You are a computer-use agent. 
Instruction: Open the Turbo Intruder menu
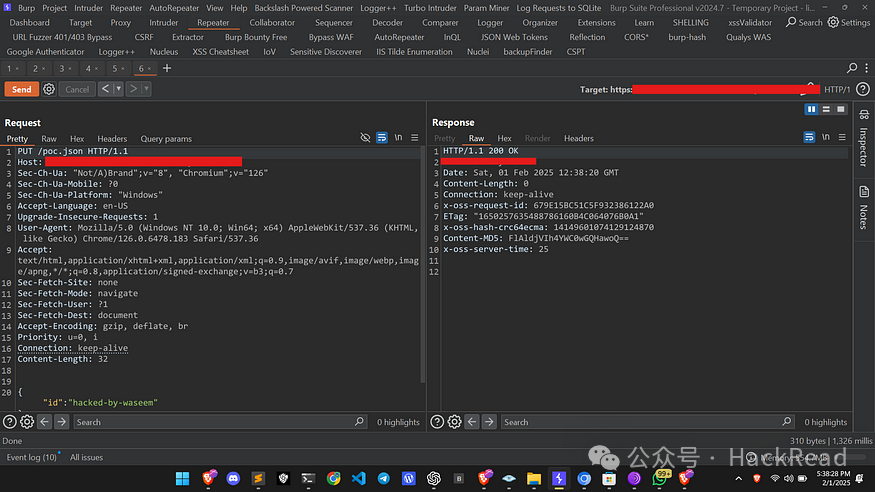(430, 8)
